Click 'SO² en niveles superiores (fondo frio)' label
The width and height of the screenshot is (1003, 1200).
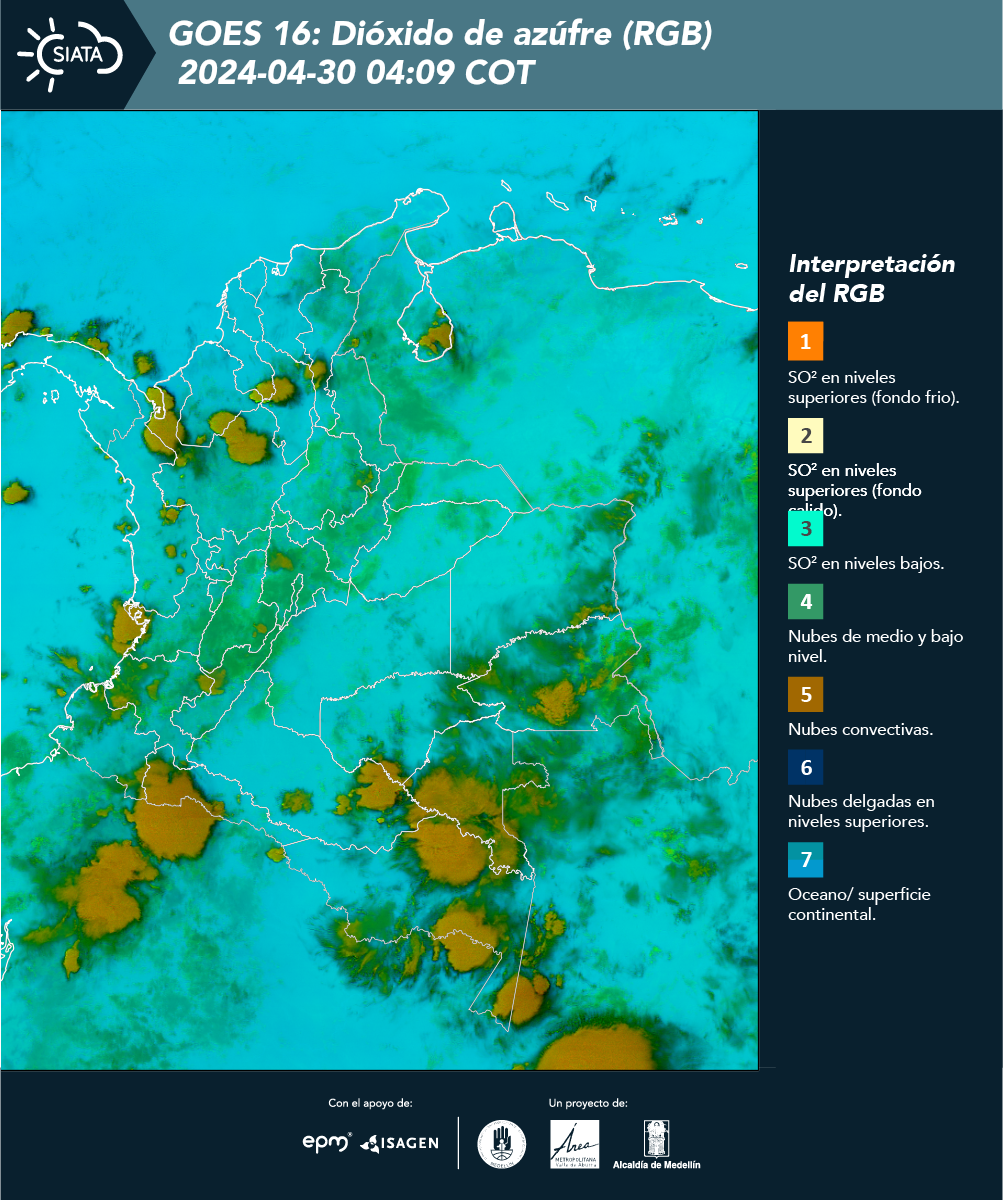873,387
